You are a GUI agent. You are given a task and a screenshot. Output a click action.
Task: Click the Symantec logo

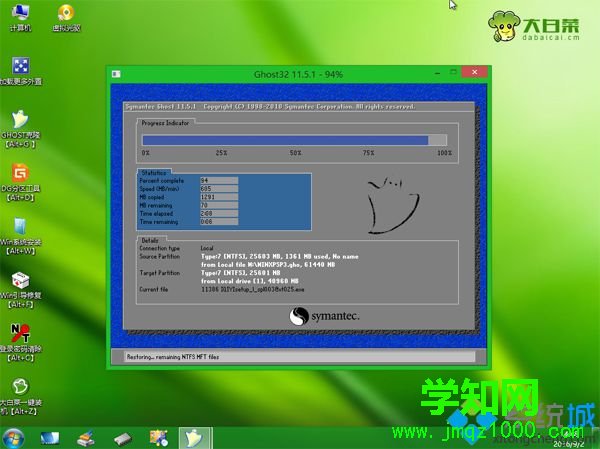[324, 317]
